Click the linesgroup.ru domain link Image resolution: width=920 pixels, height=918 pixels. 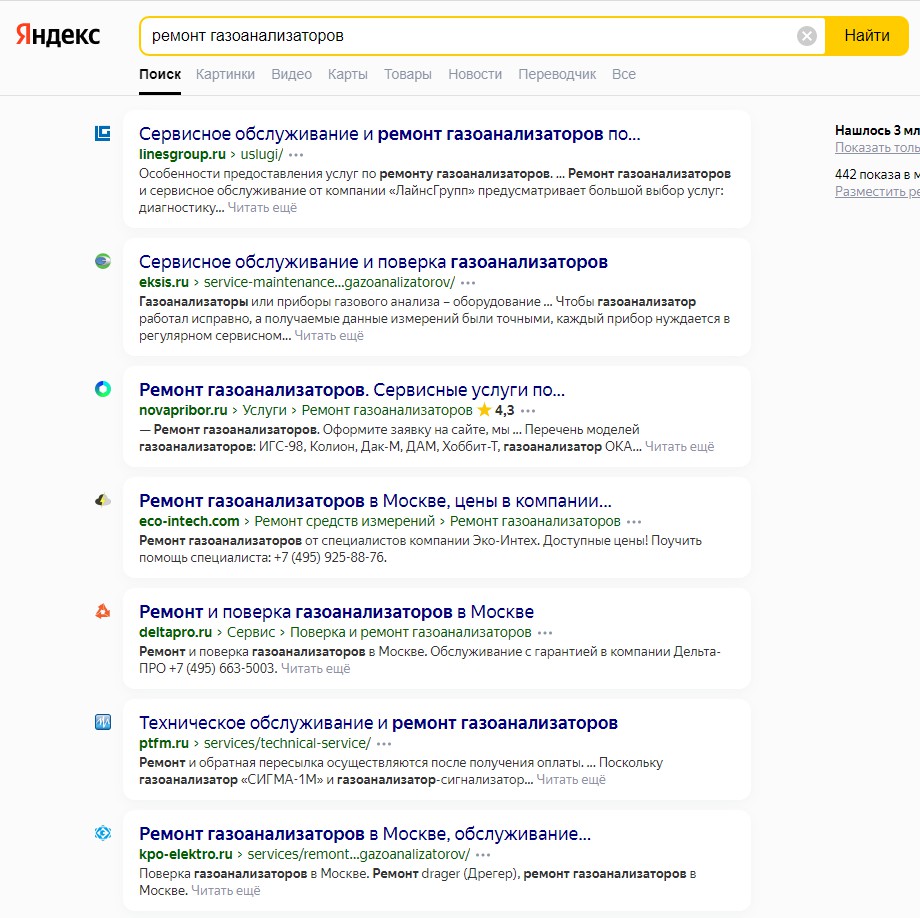pyautogui.click(x=182, y=154)
